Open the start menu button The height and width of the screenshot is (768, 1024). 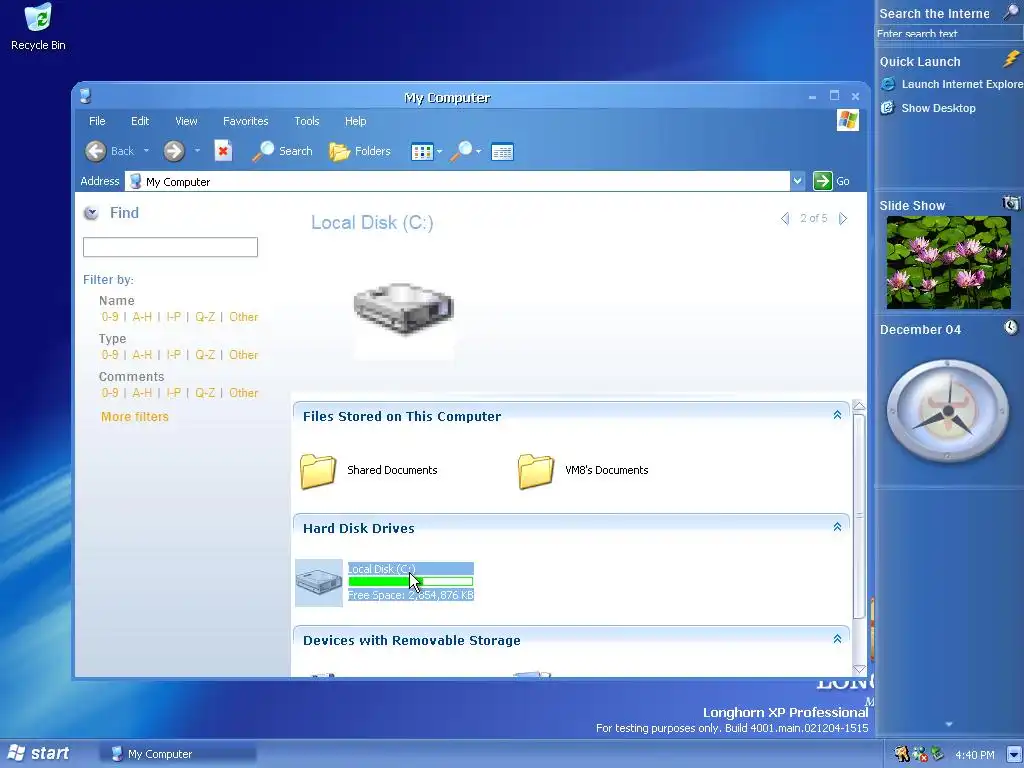[38, 754]
